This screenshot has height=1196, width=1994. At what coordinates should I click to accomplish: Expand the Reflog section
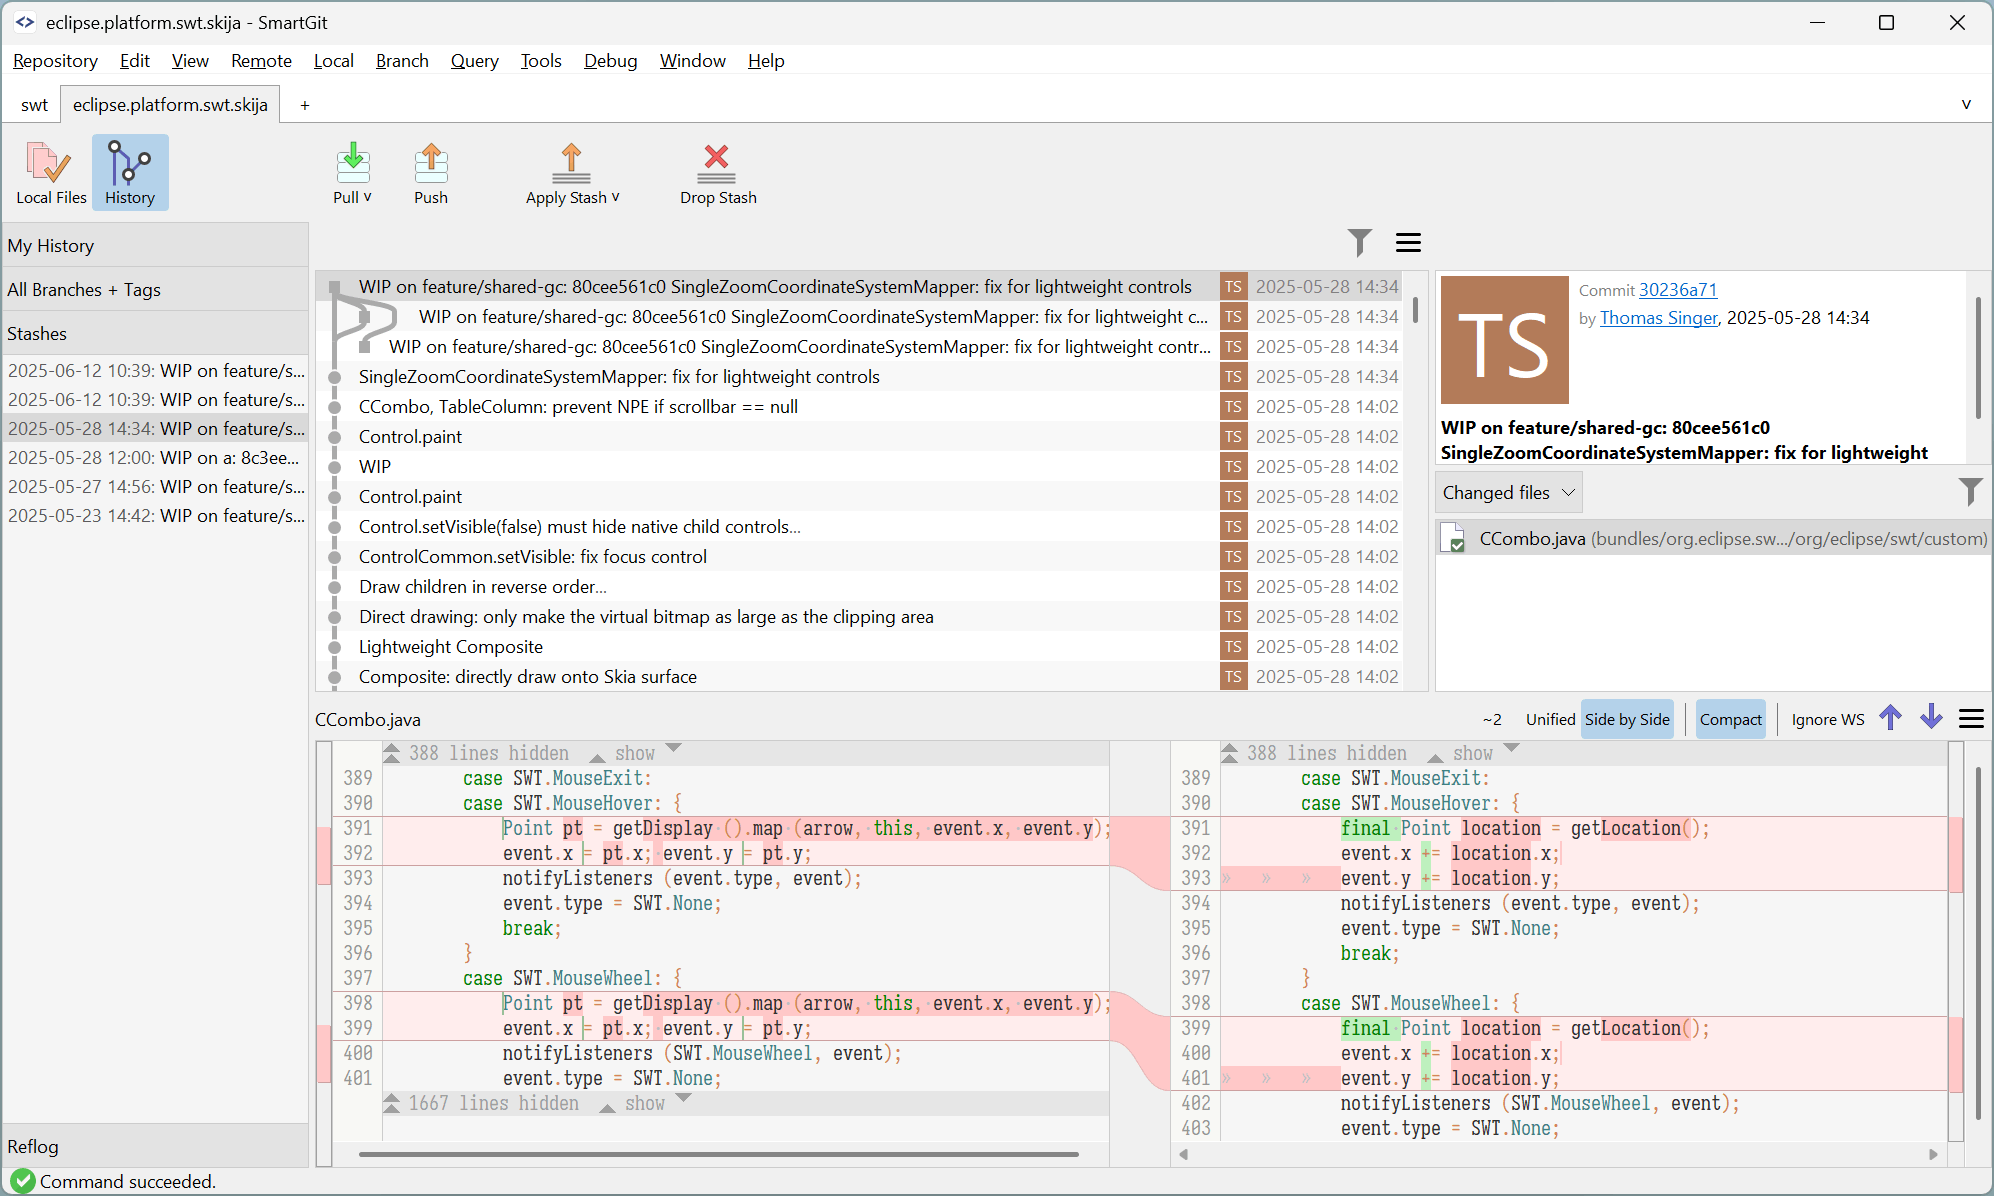155,1146
